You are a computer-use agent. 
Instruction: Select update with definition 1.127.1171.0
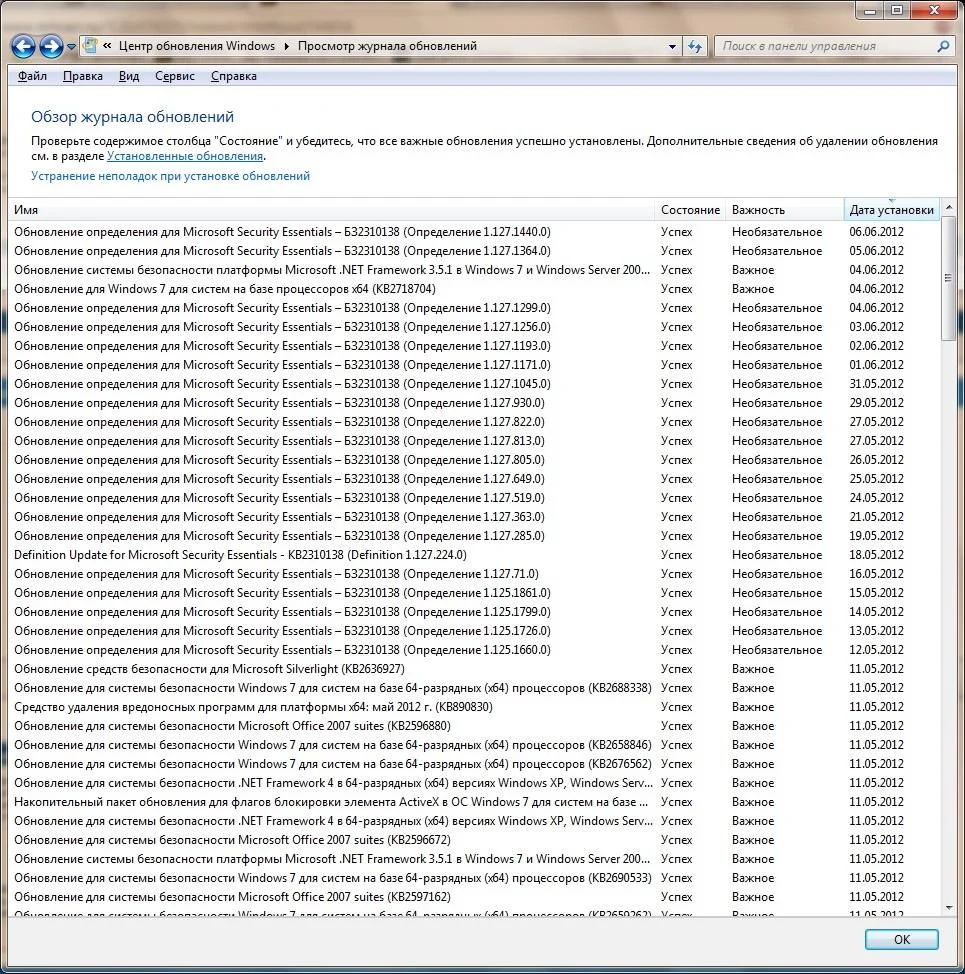(474, 365)
